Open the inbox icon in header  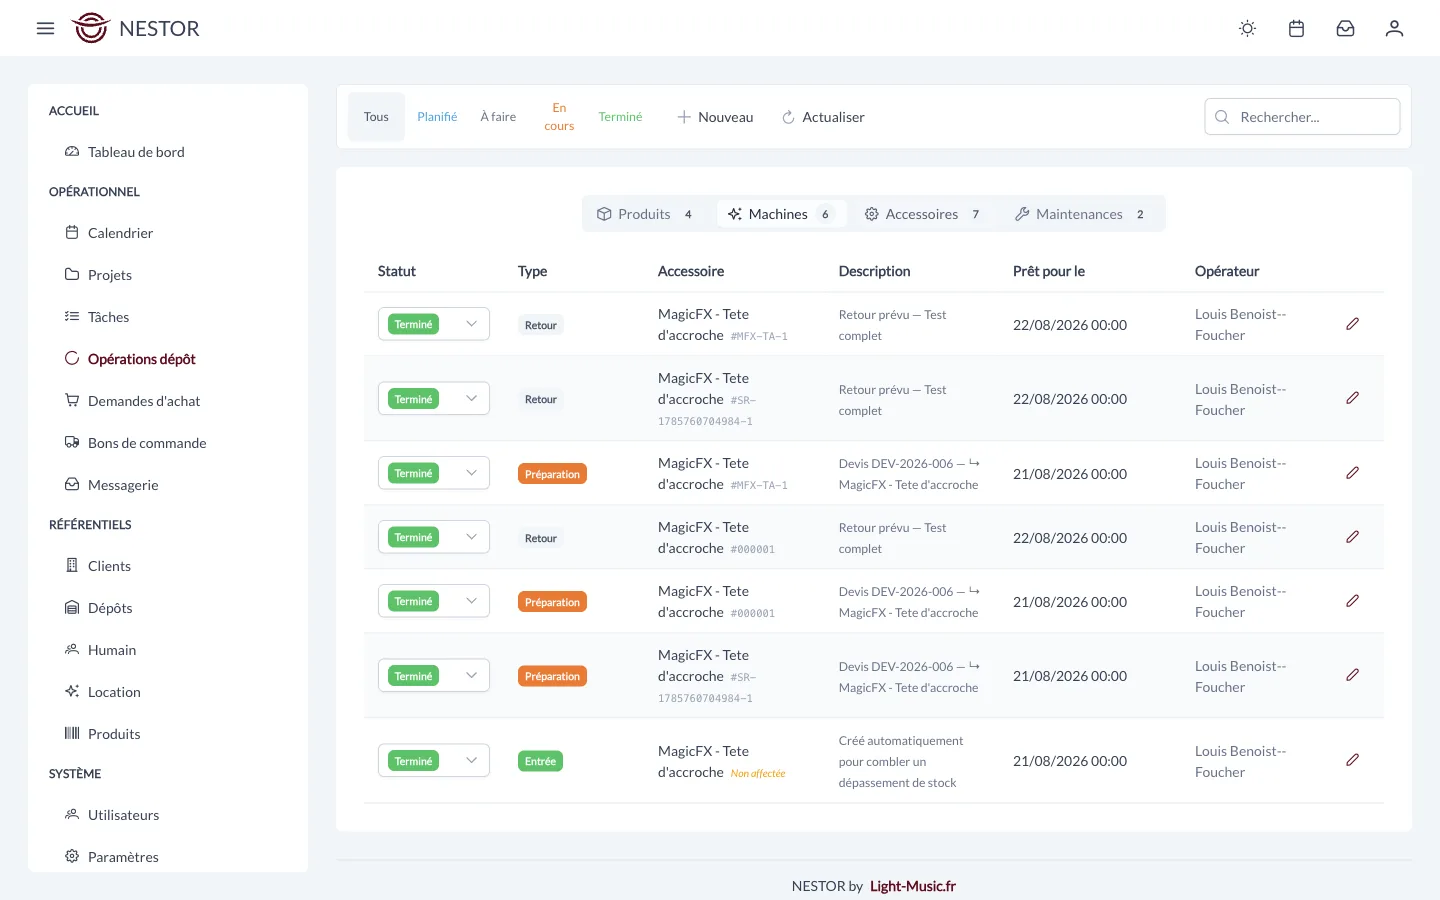1345,28
